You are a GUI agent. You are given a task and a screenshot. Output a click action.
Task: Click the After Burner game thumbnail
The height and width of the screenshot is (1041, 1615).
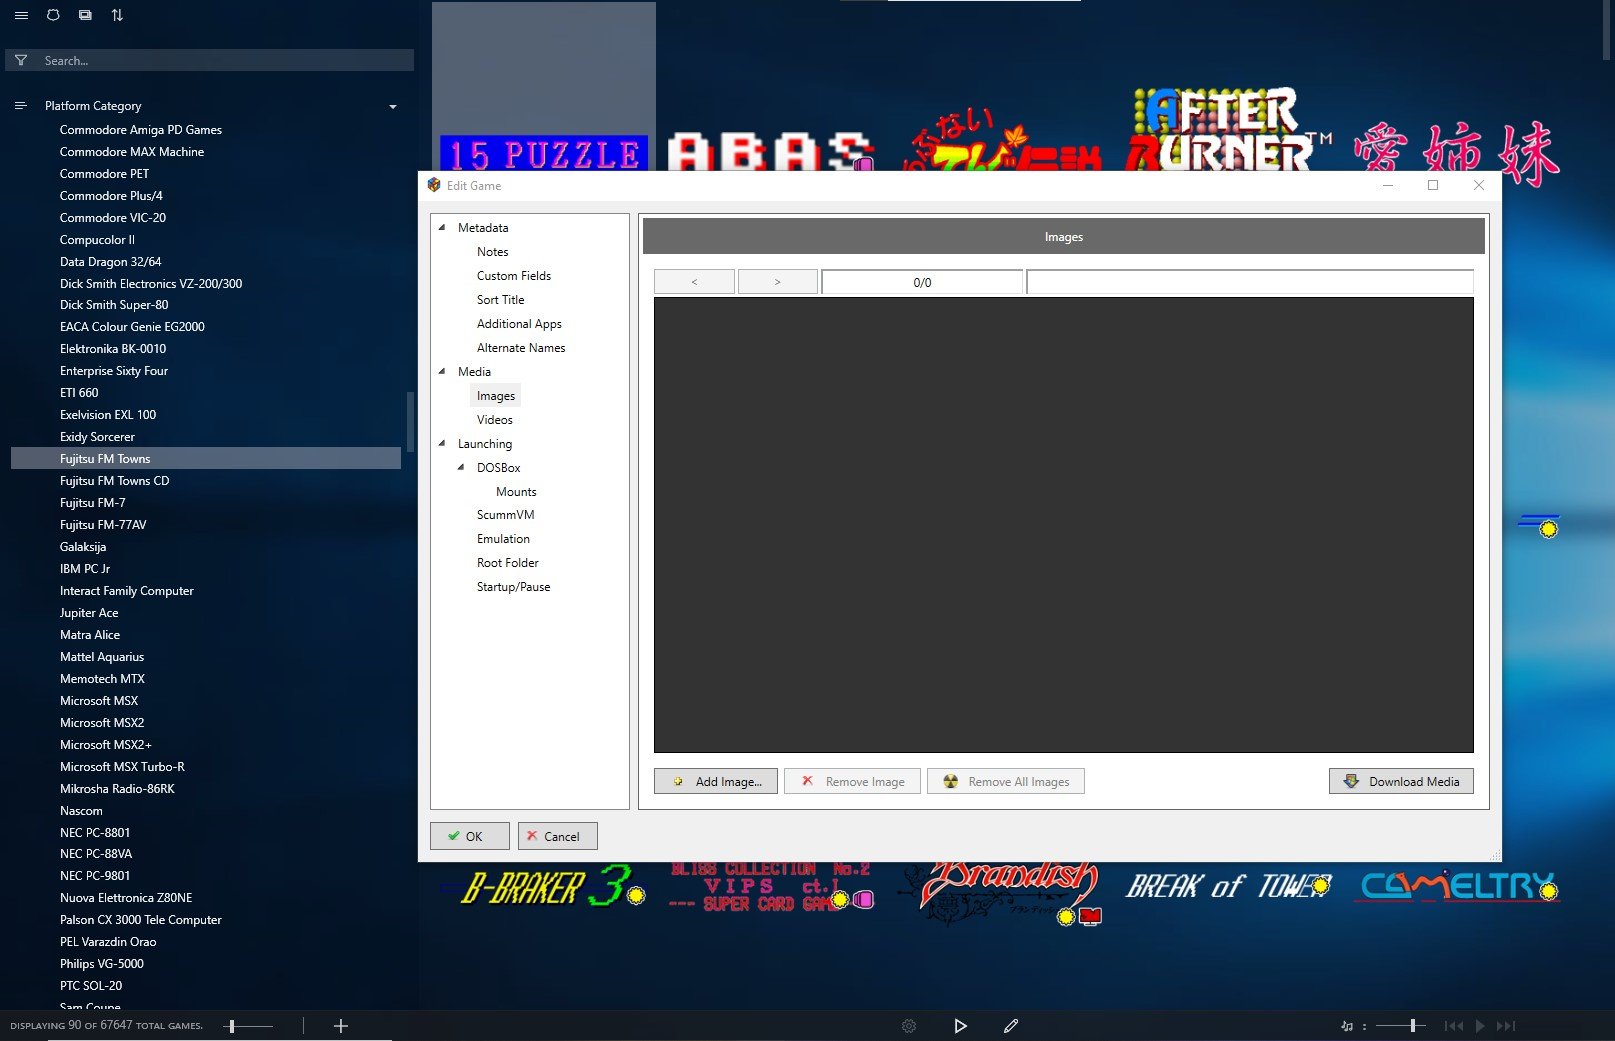click(x=1228, y=130)
